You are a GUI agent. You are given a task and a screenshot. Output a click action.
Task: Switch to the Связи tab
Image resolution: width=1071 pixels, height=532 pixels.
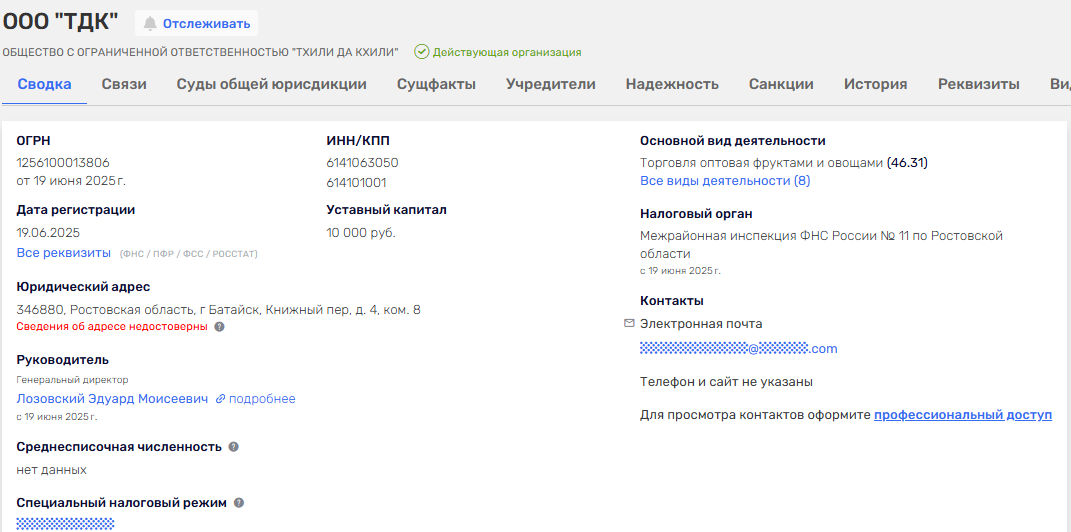[x=124, y=84]
